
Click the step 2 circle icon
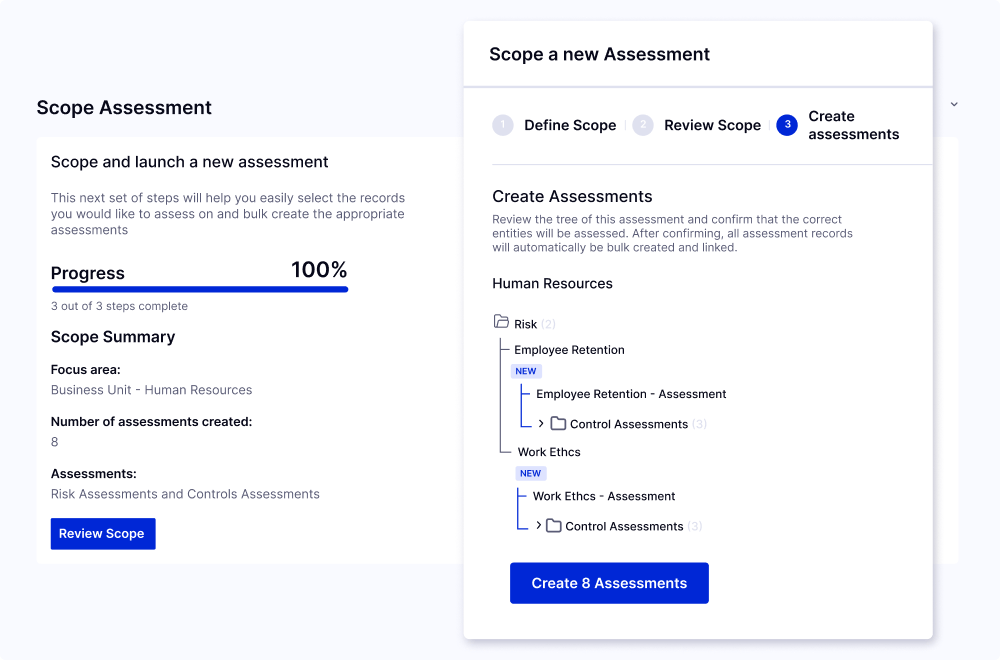click(643, 125)
